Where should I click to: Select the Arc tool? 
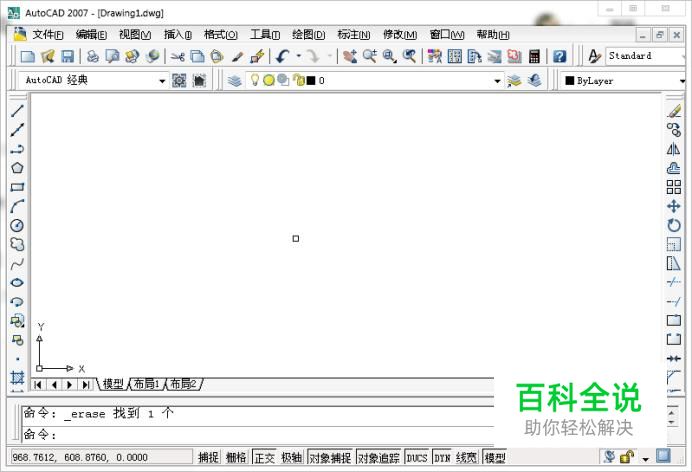(x=17, y=206)
